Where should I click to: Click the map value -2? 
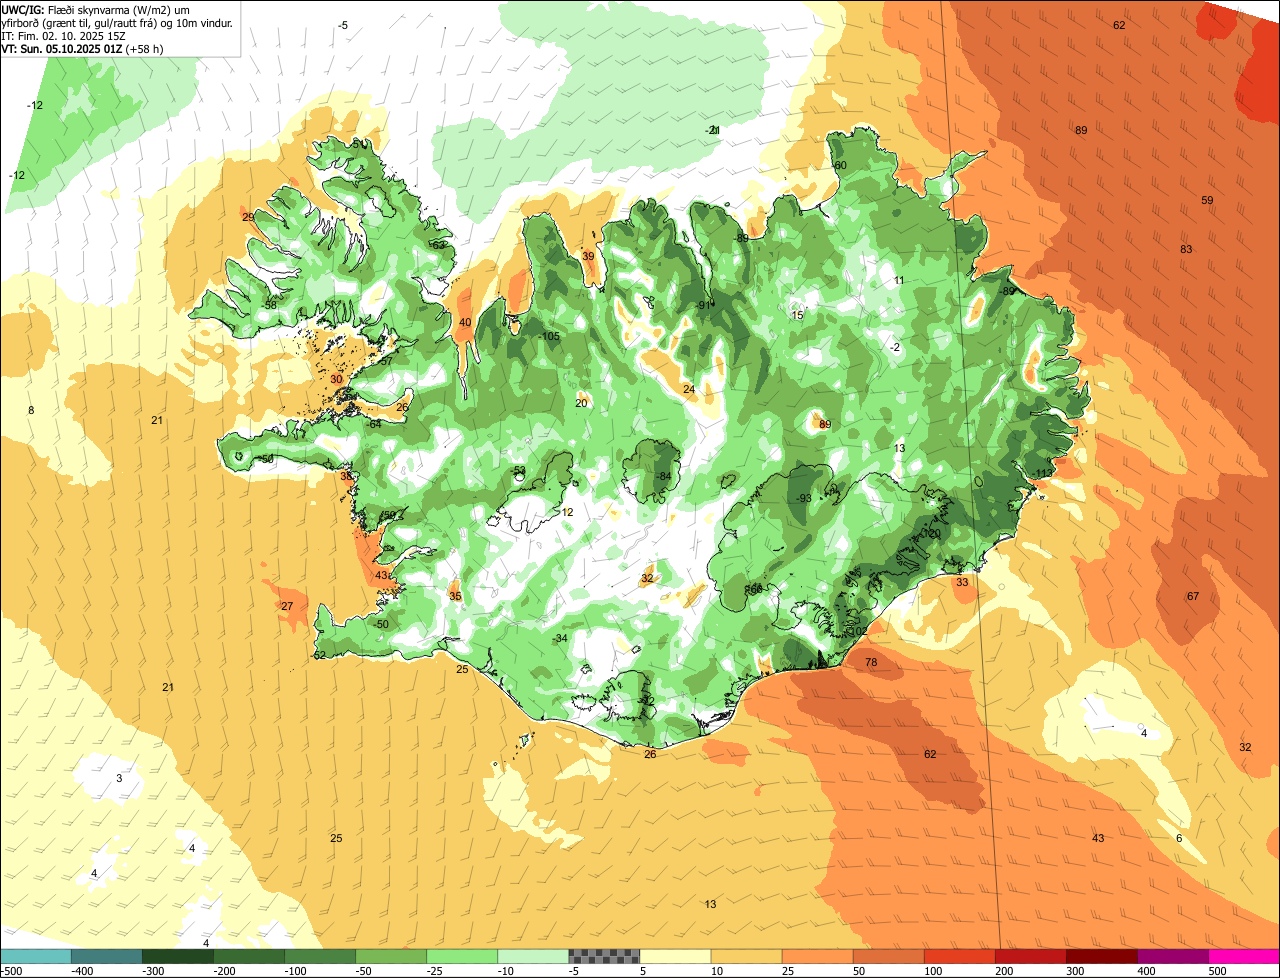(x=895, y=347)
